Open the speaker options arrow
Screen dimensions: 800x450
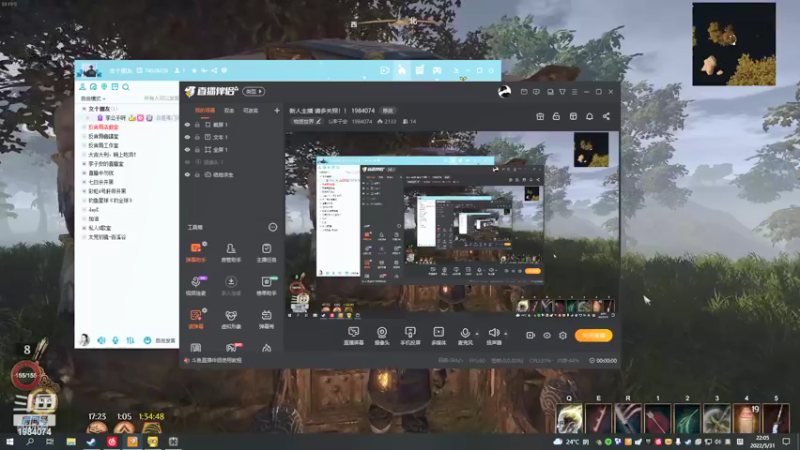pyautogui.click(x=506, y=334)
